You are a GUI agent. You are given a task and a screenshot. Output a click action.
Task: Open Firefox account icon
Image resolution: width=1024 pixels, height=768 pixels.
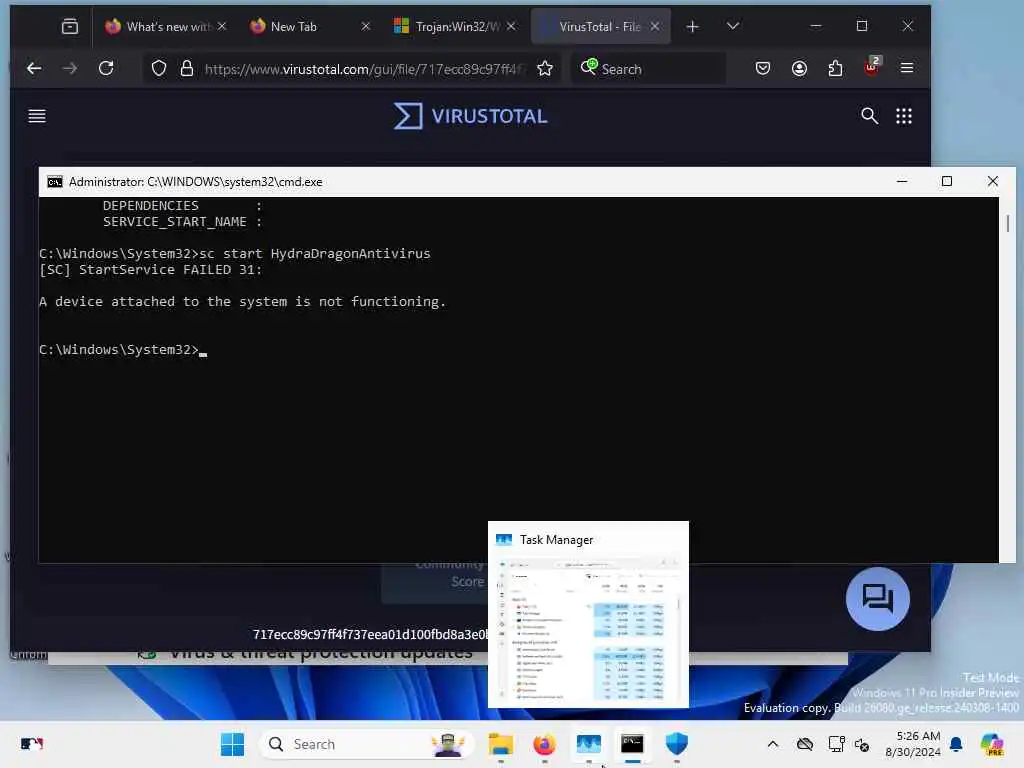pyautogui.click(x=799, y=68)
